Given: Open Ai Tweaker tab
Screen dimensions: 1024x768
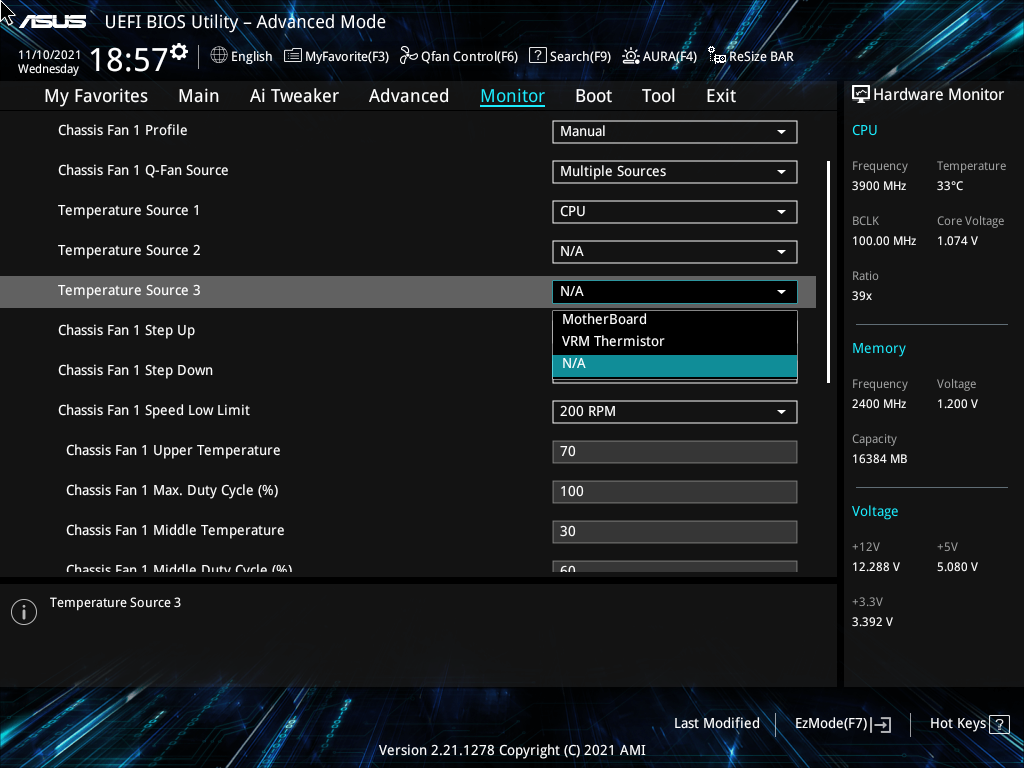Looking at the screenshot, I should tap(294, 96).
